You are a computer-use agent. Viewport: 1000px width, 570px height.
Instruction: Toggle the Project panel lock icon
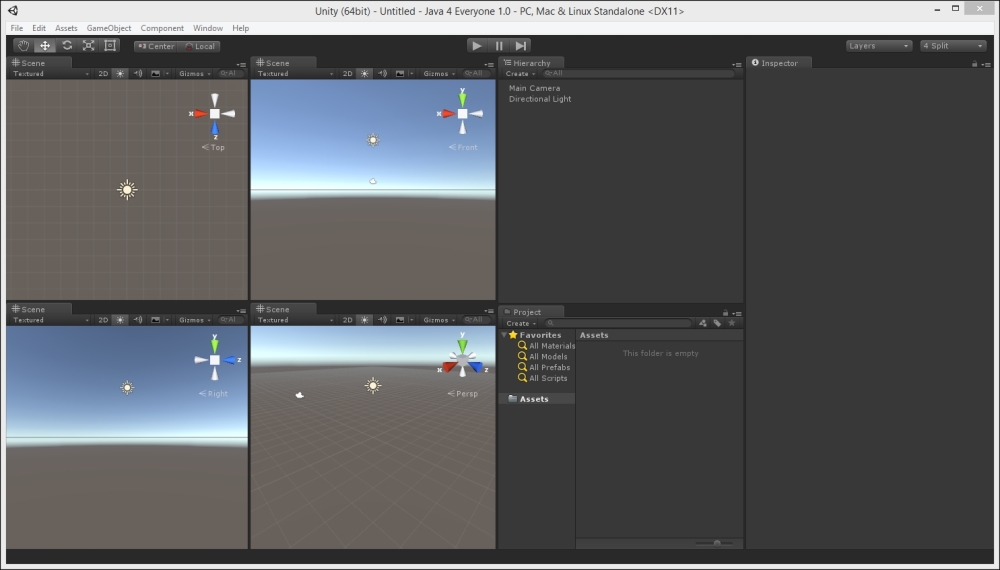725,312
